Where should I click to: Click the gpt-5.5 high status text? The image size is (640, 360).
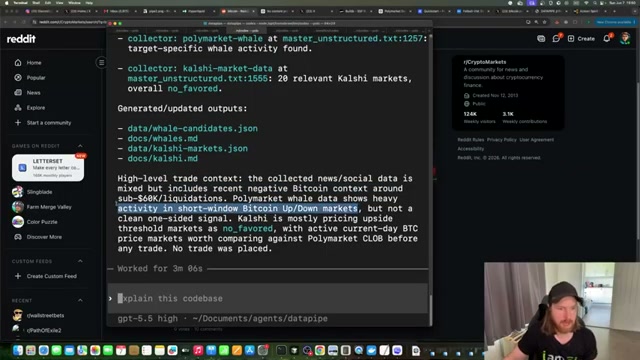tap(147, 318)
